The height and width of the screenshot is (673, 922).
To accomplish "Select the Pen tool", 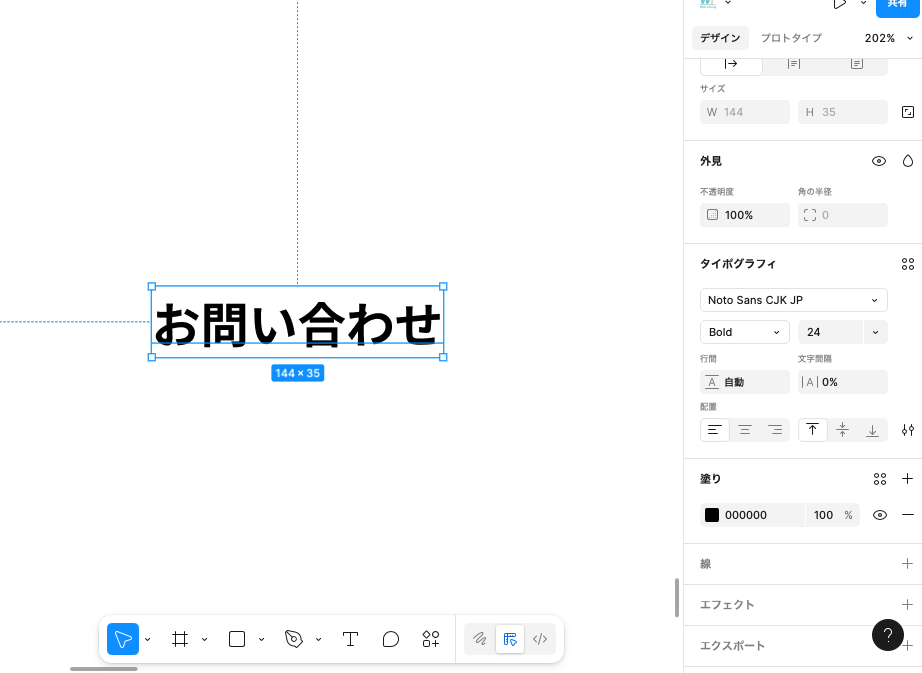I will (294, 639).
